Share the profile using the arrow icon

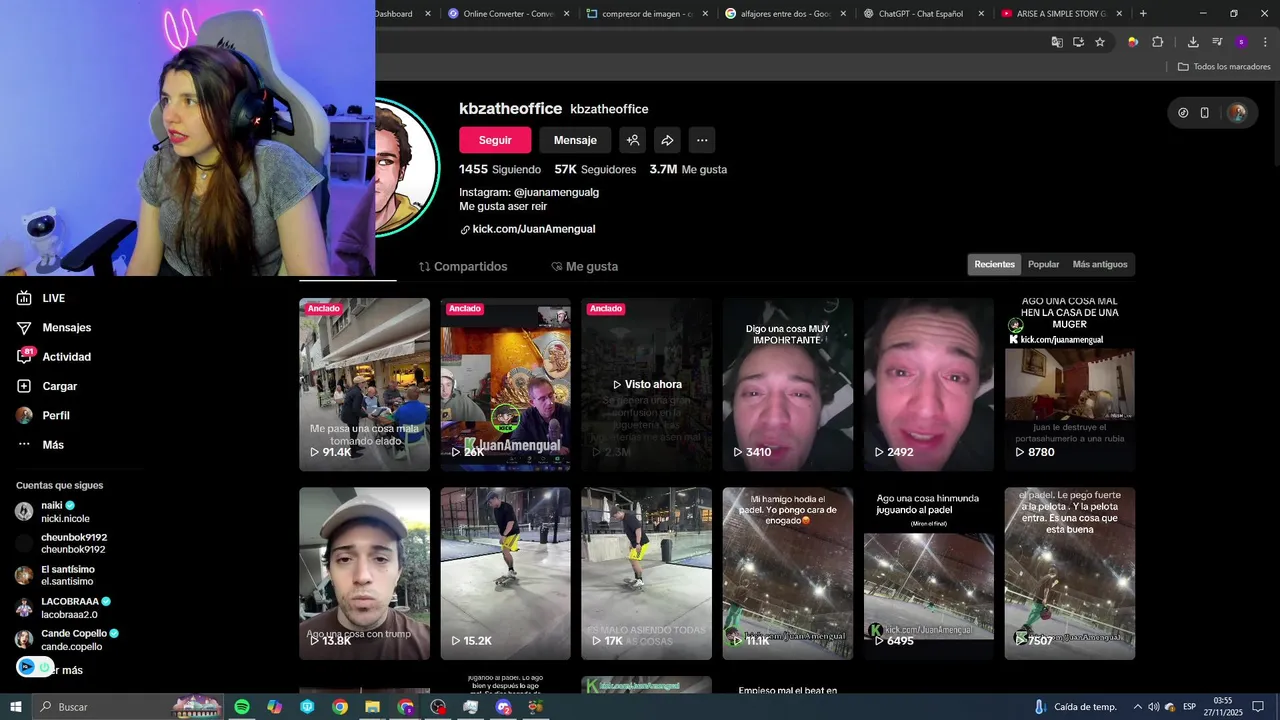point(667,140)
